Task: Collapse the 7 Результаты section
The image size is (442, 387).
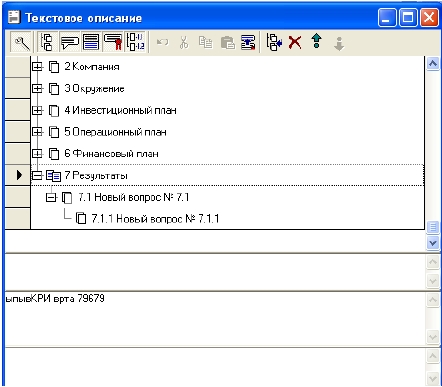Action: pos(37,175)
